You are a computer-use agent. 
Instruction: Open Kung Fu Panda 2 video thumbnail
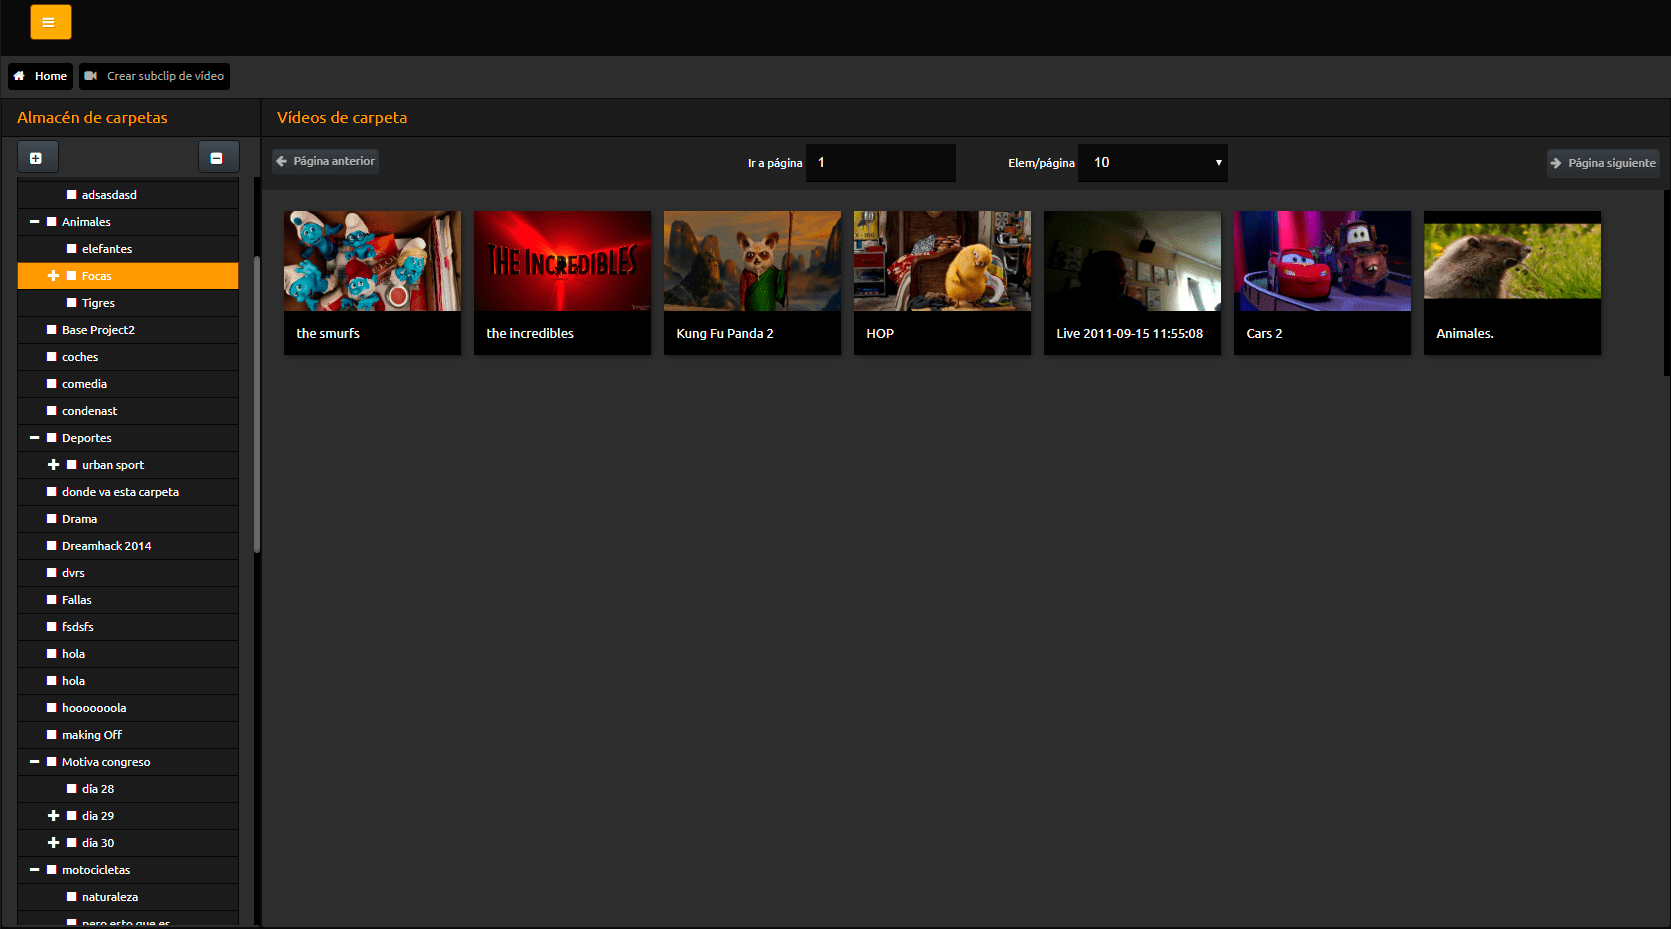click(752, 261)
